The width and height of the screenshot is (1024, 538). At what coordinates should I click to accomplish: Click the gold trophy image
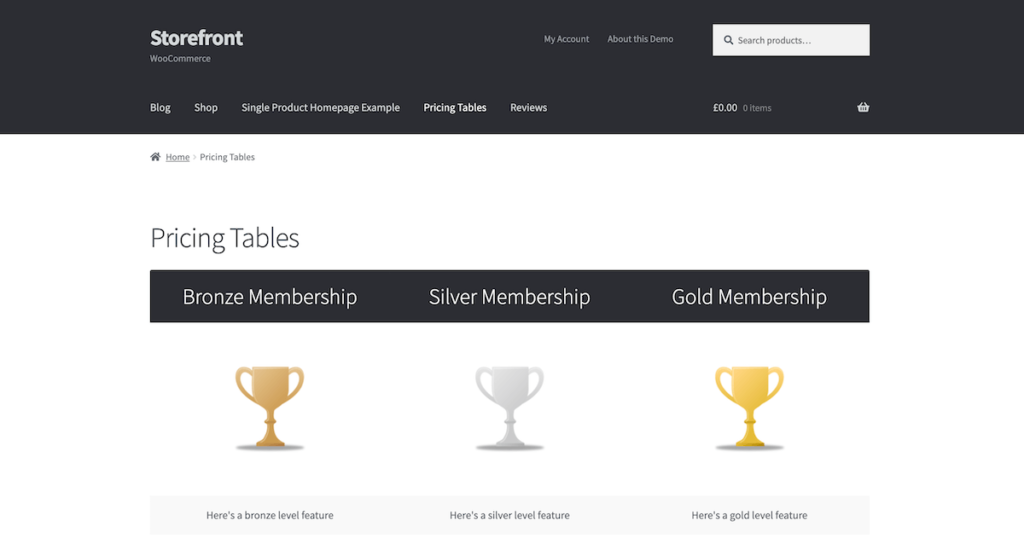click(x=749, y=407)
